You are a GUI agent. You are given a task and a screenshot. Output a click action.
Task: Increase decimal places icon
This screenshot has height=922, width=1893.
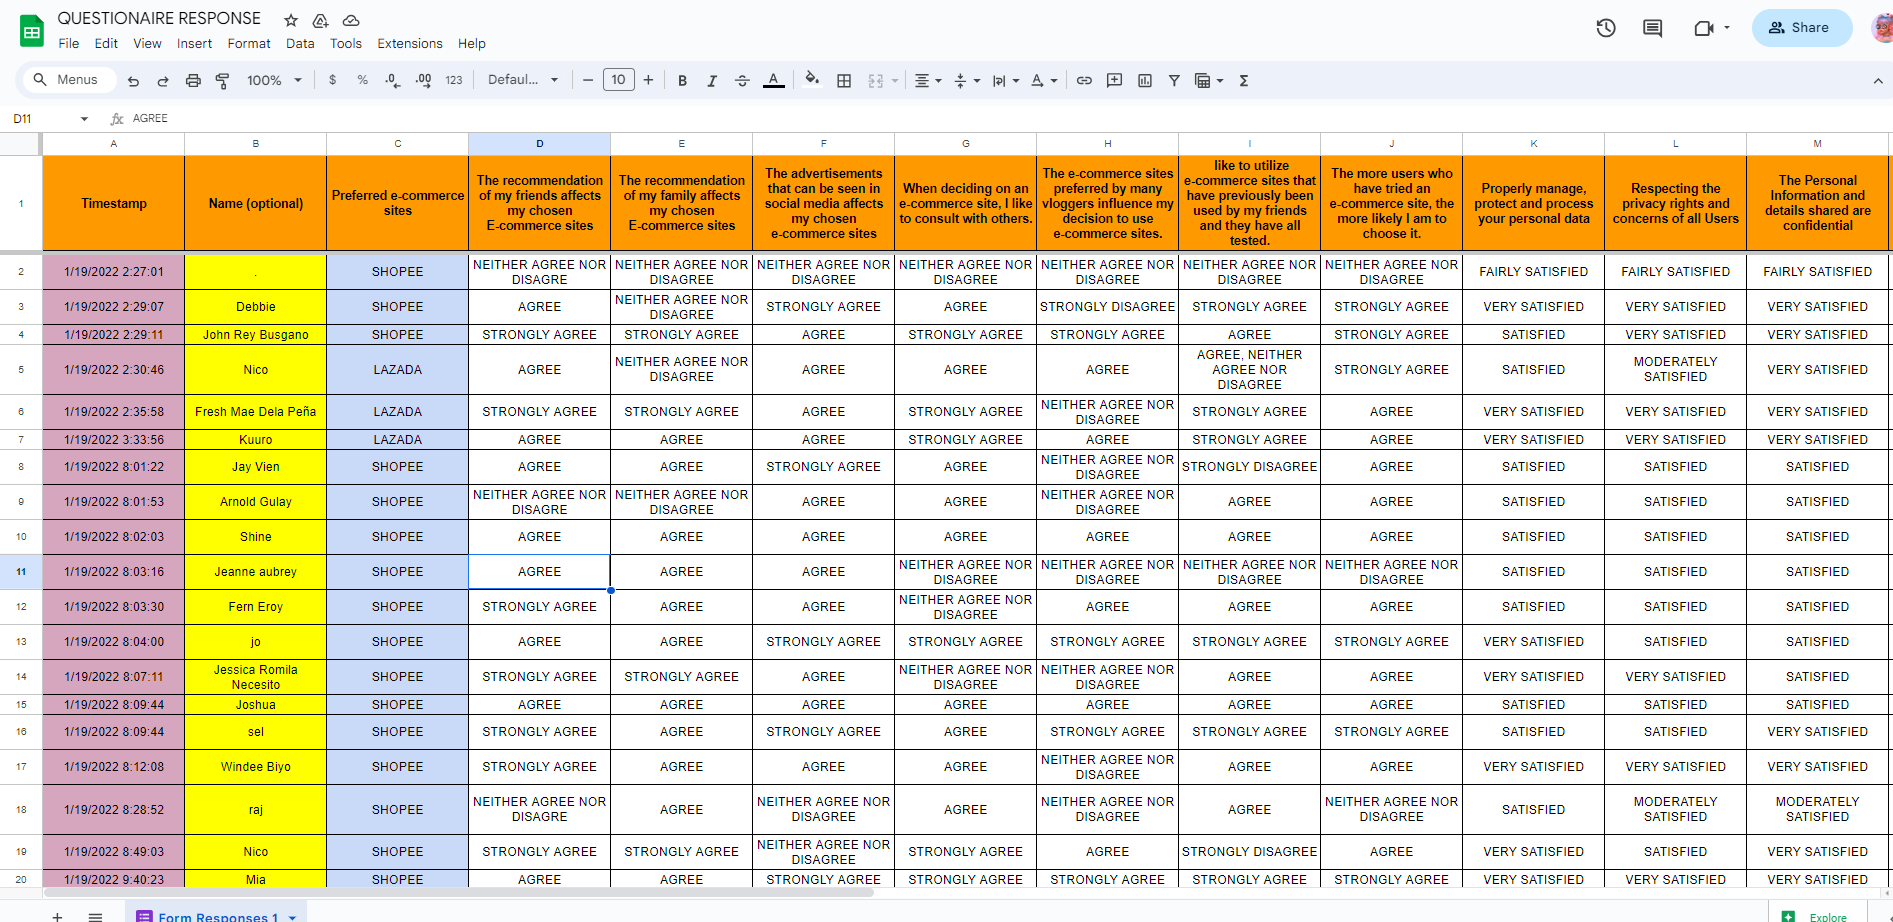click(x=423, y=80)
